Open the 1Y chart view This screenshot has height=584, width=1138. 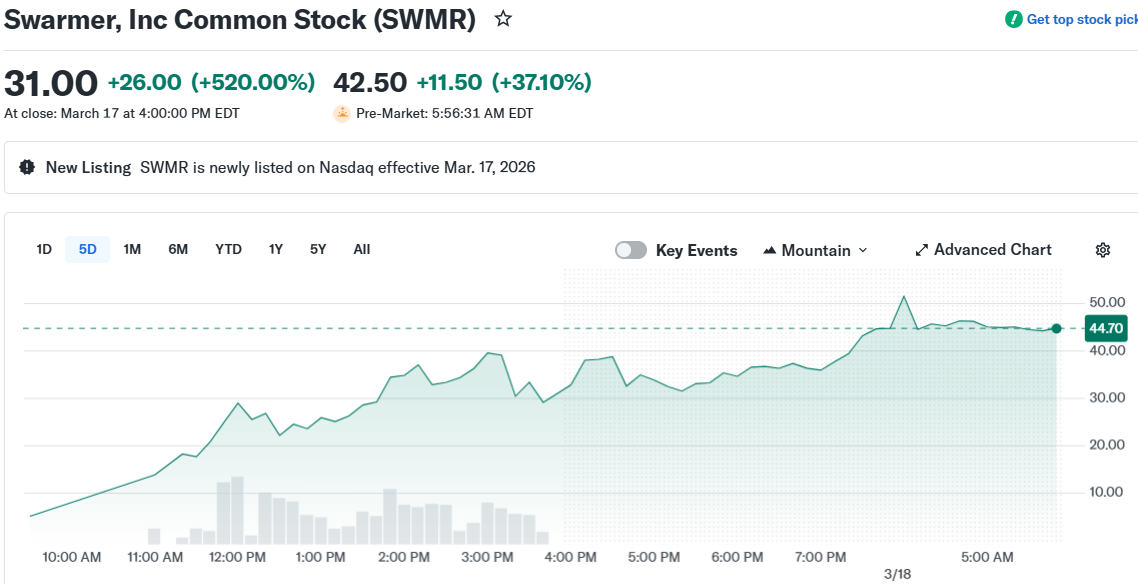pos(276,249)
